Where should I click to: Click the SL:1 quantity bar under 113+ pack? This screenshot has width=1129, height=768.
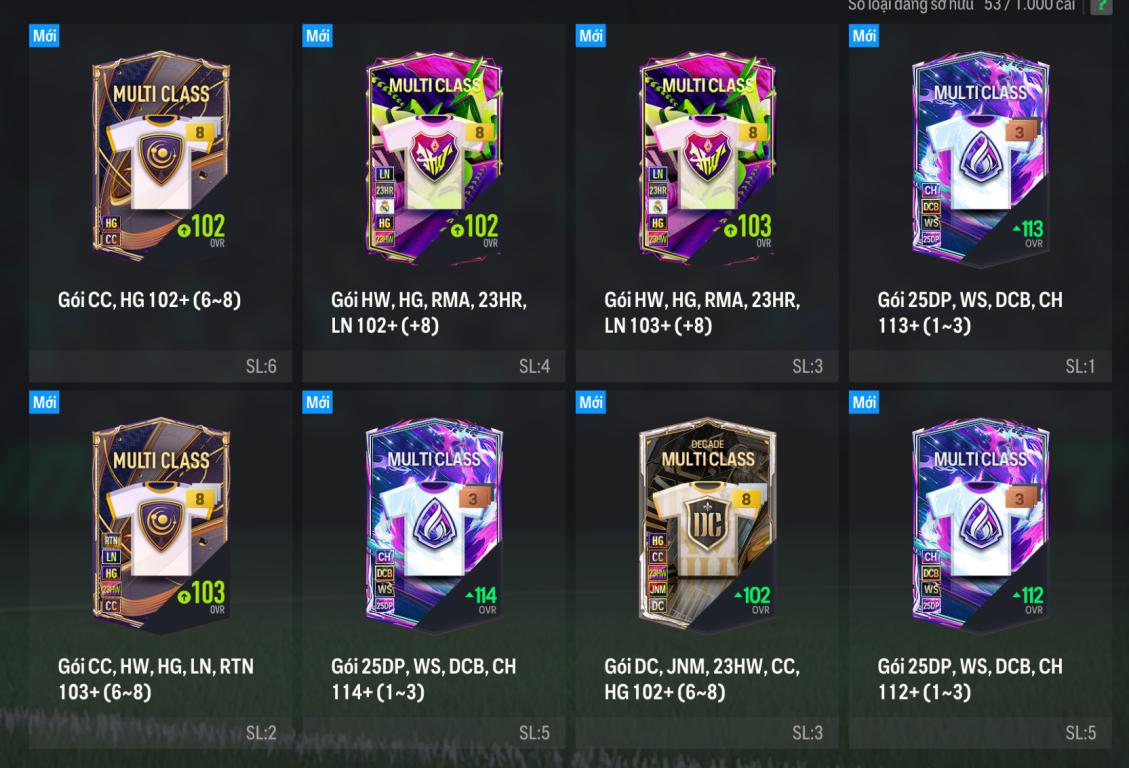click(x=980, y=366)
